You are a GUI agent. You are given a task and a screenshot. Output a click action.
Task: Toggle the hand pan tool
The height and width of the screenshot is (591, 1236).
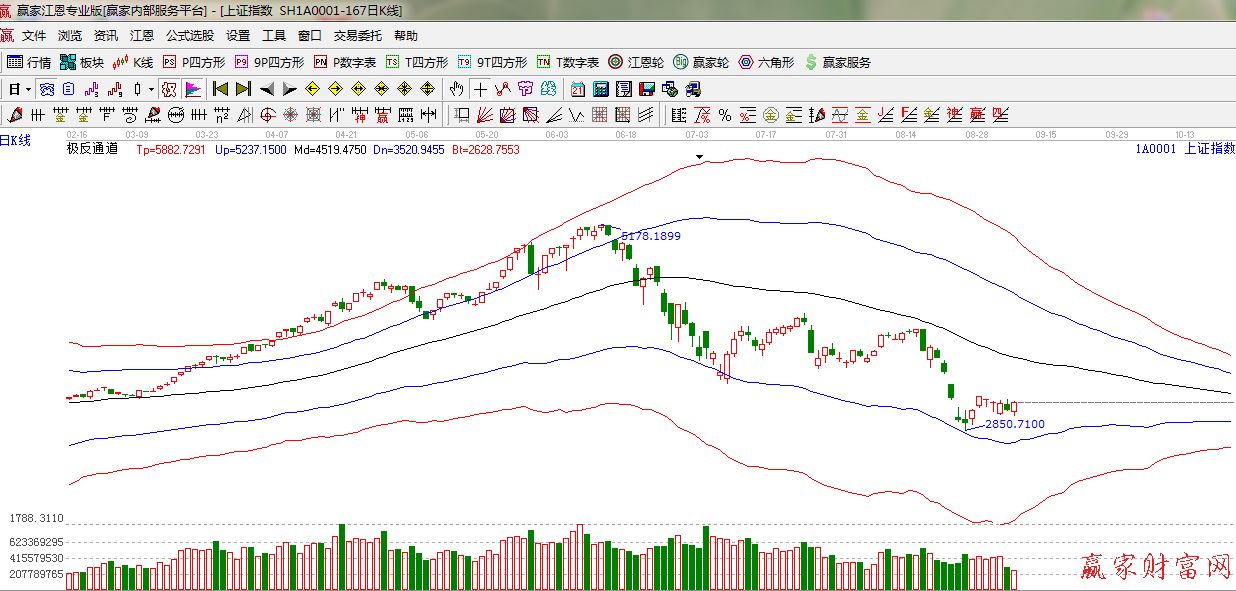(457, 89)
